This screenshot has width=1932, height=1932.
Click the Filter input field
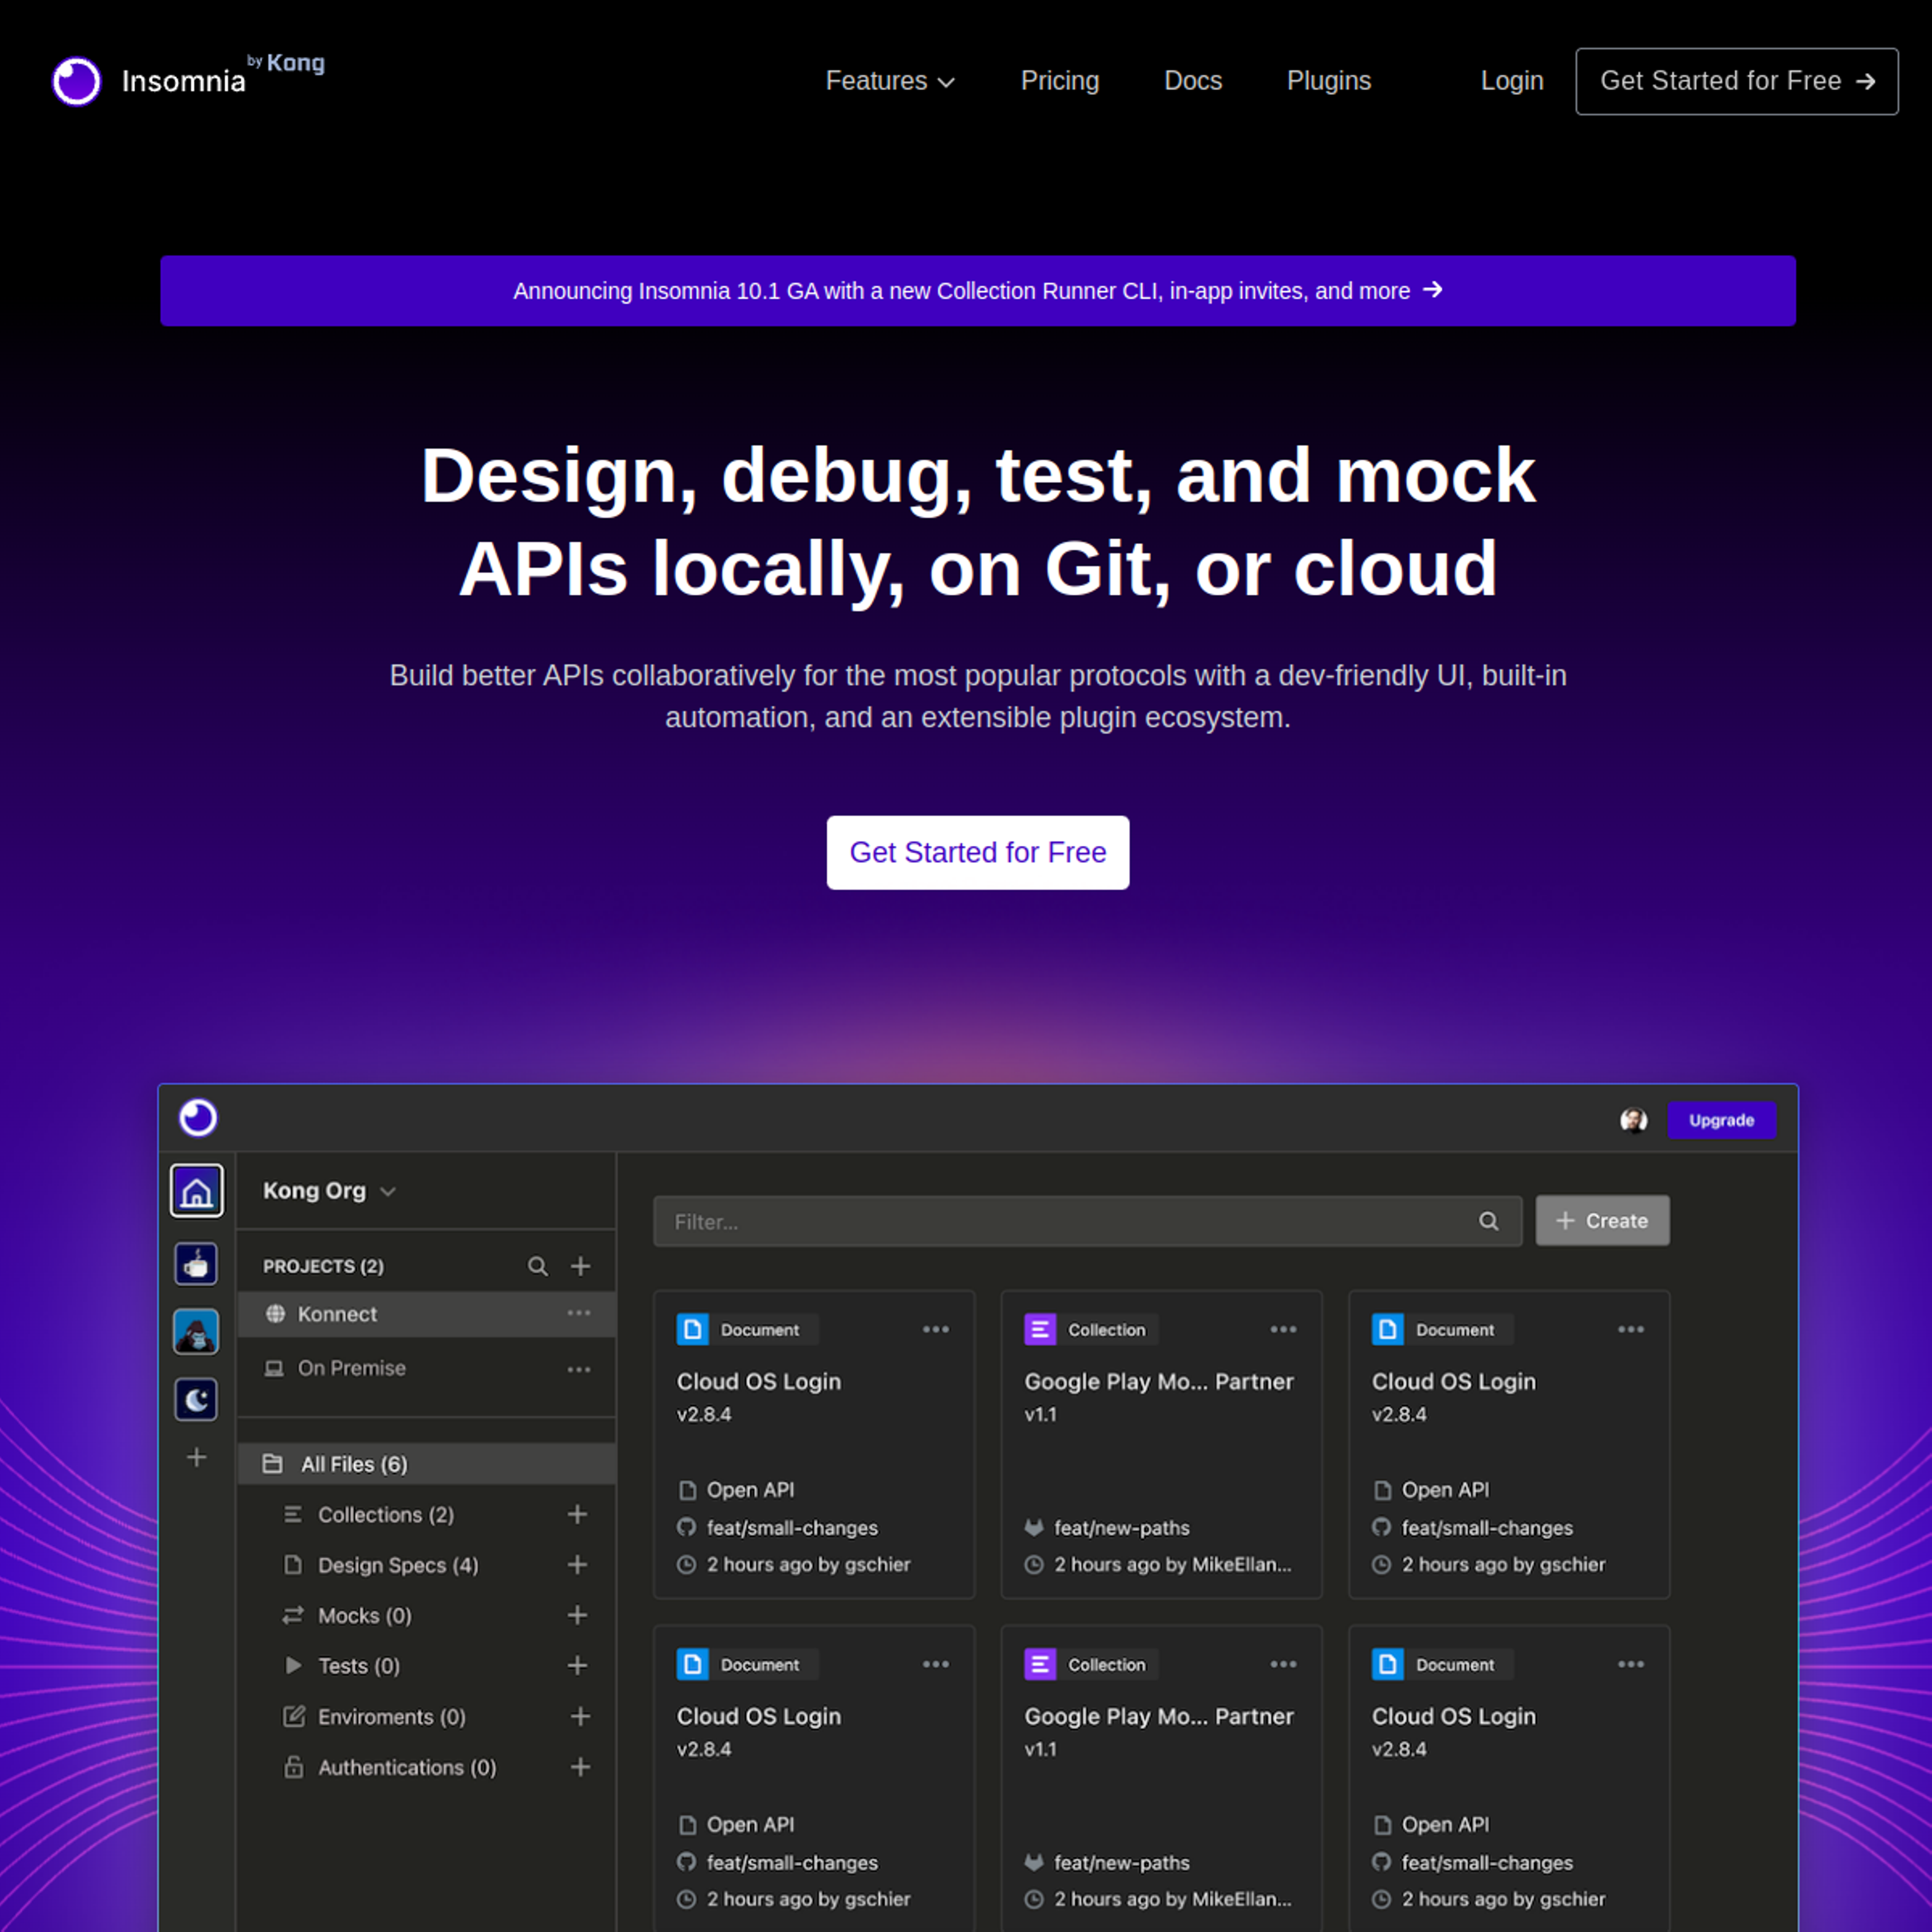tap(1087, 1221)
